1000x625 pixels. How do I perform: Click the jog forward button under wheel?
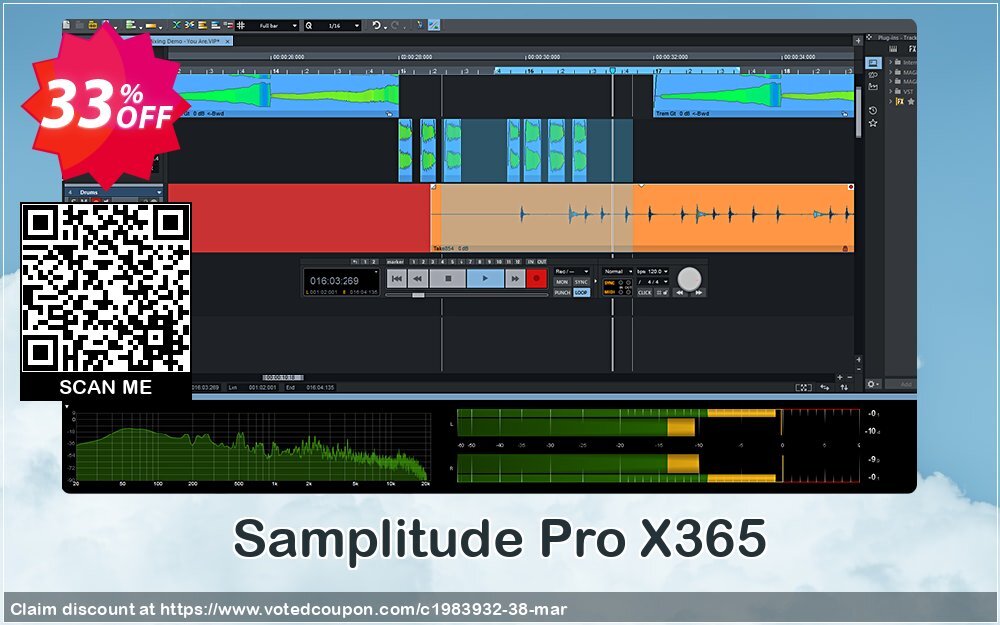[x=699, y=293]
